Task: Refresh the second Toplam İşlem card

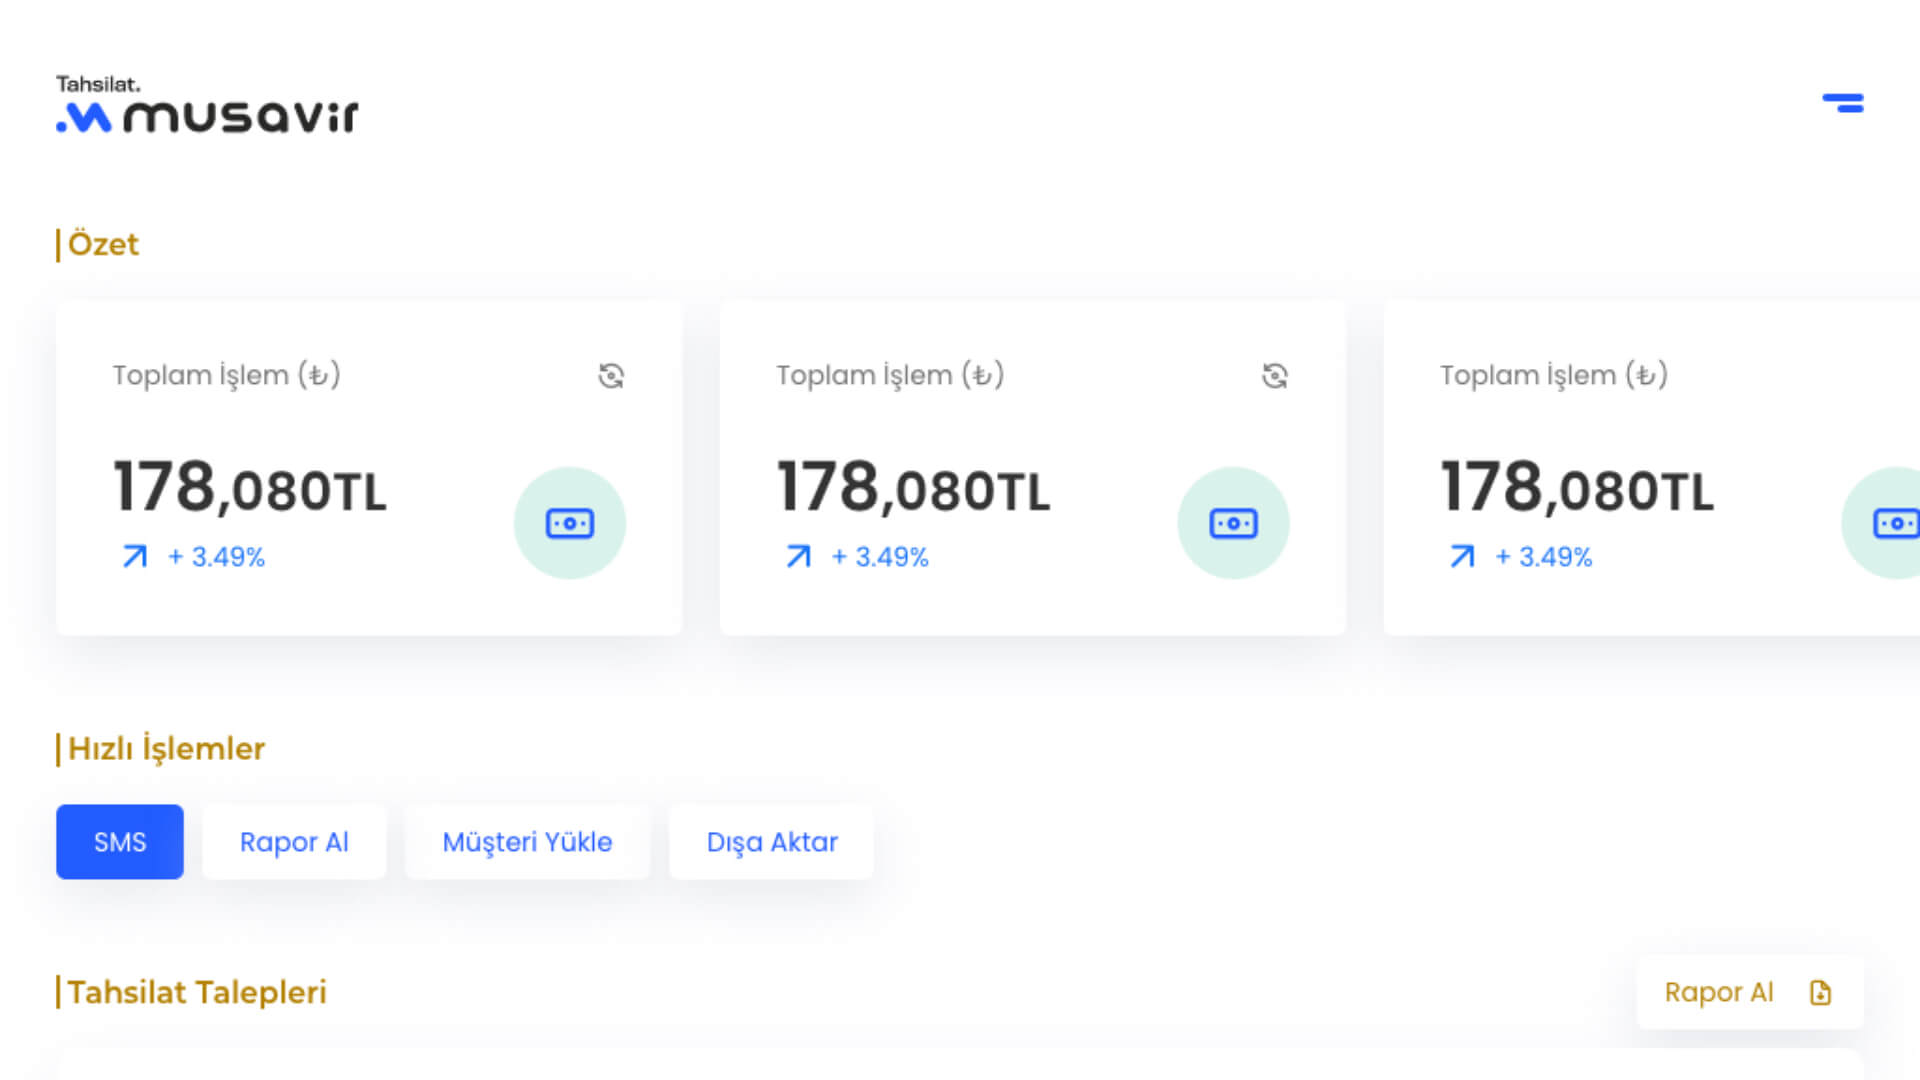Action: (1274, 376)
